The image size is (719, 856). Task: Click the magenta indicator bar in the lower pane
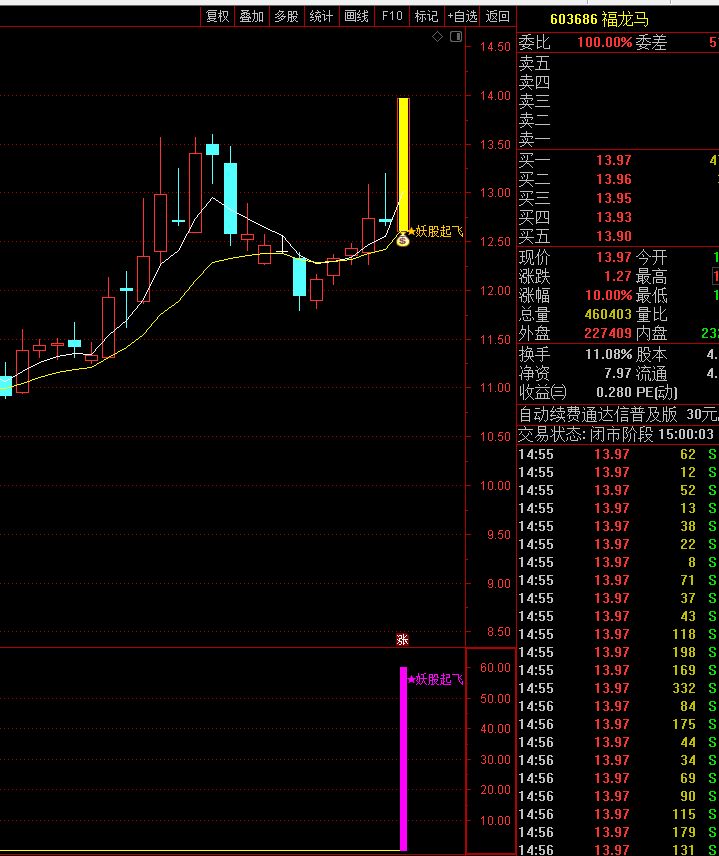403,758
